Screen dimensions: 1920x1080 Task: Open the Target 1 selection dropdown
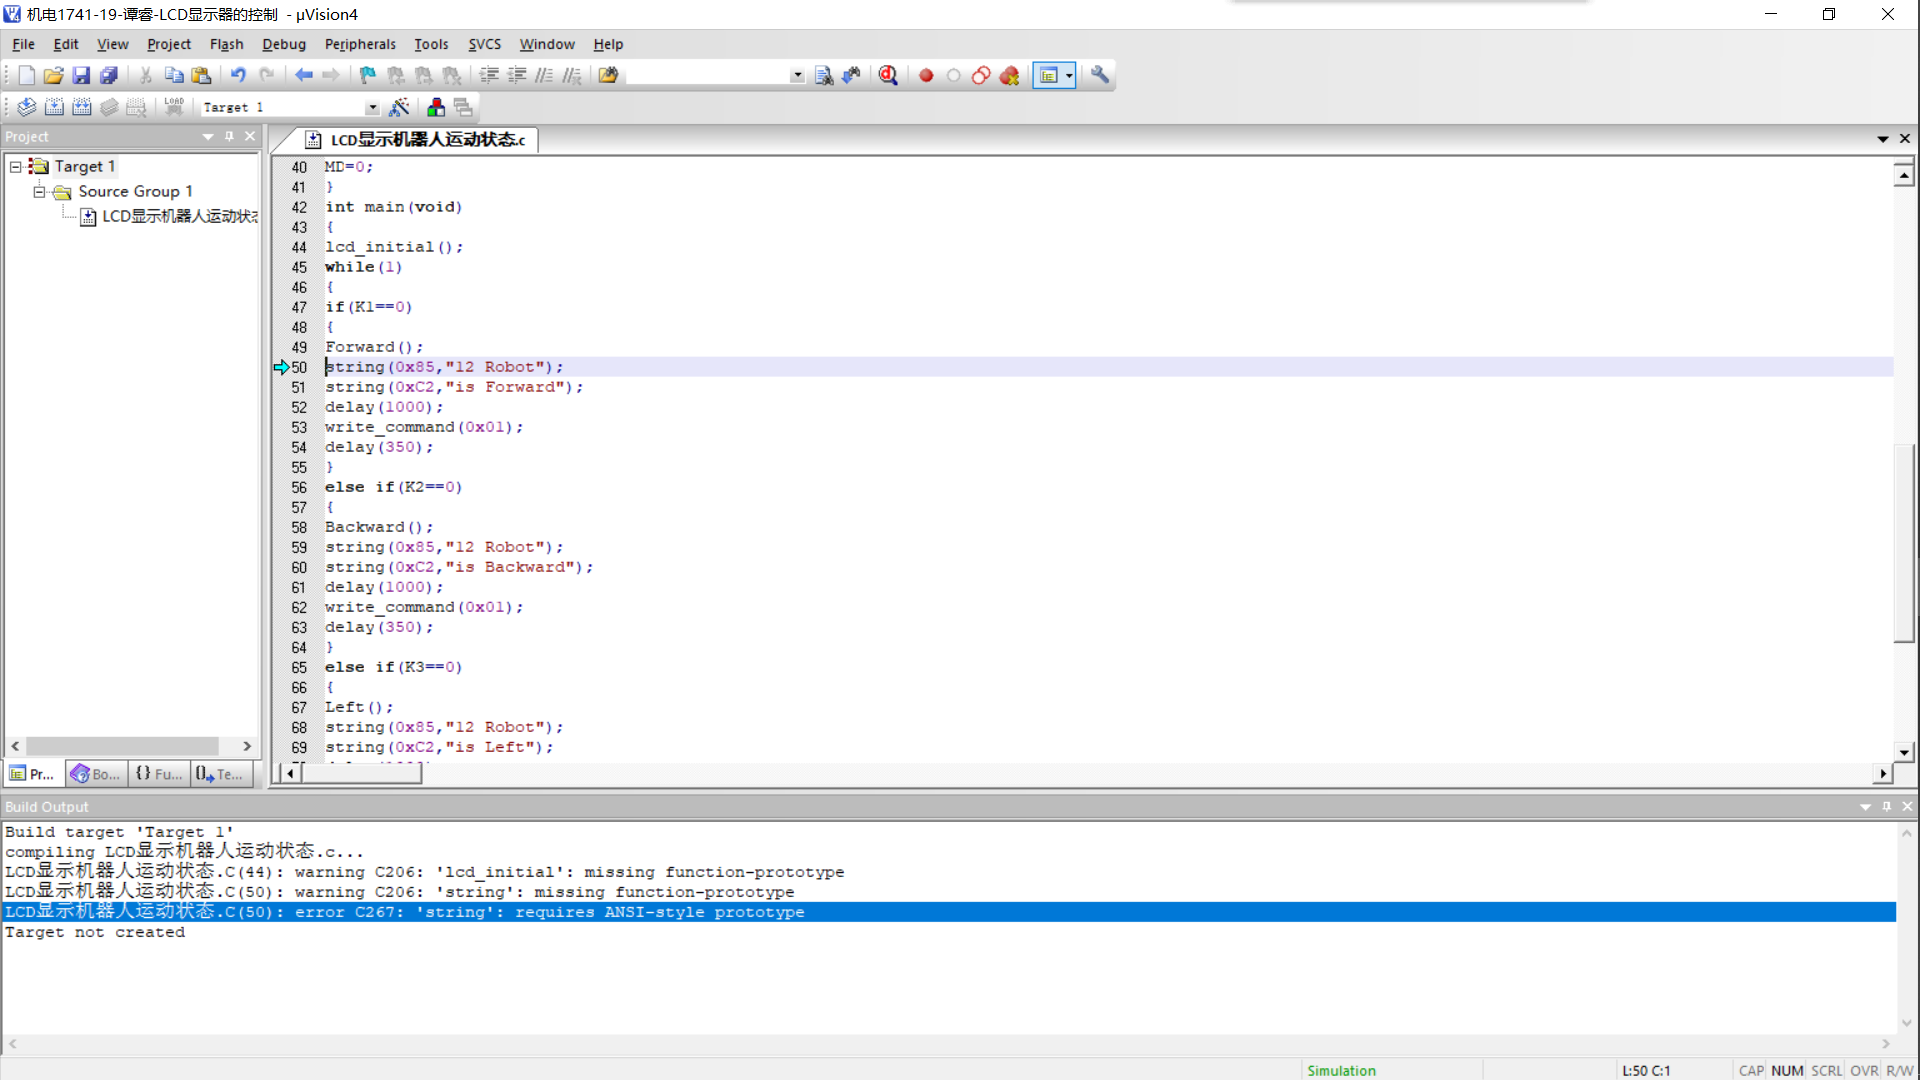point(372,107)
